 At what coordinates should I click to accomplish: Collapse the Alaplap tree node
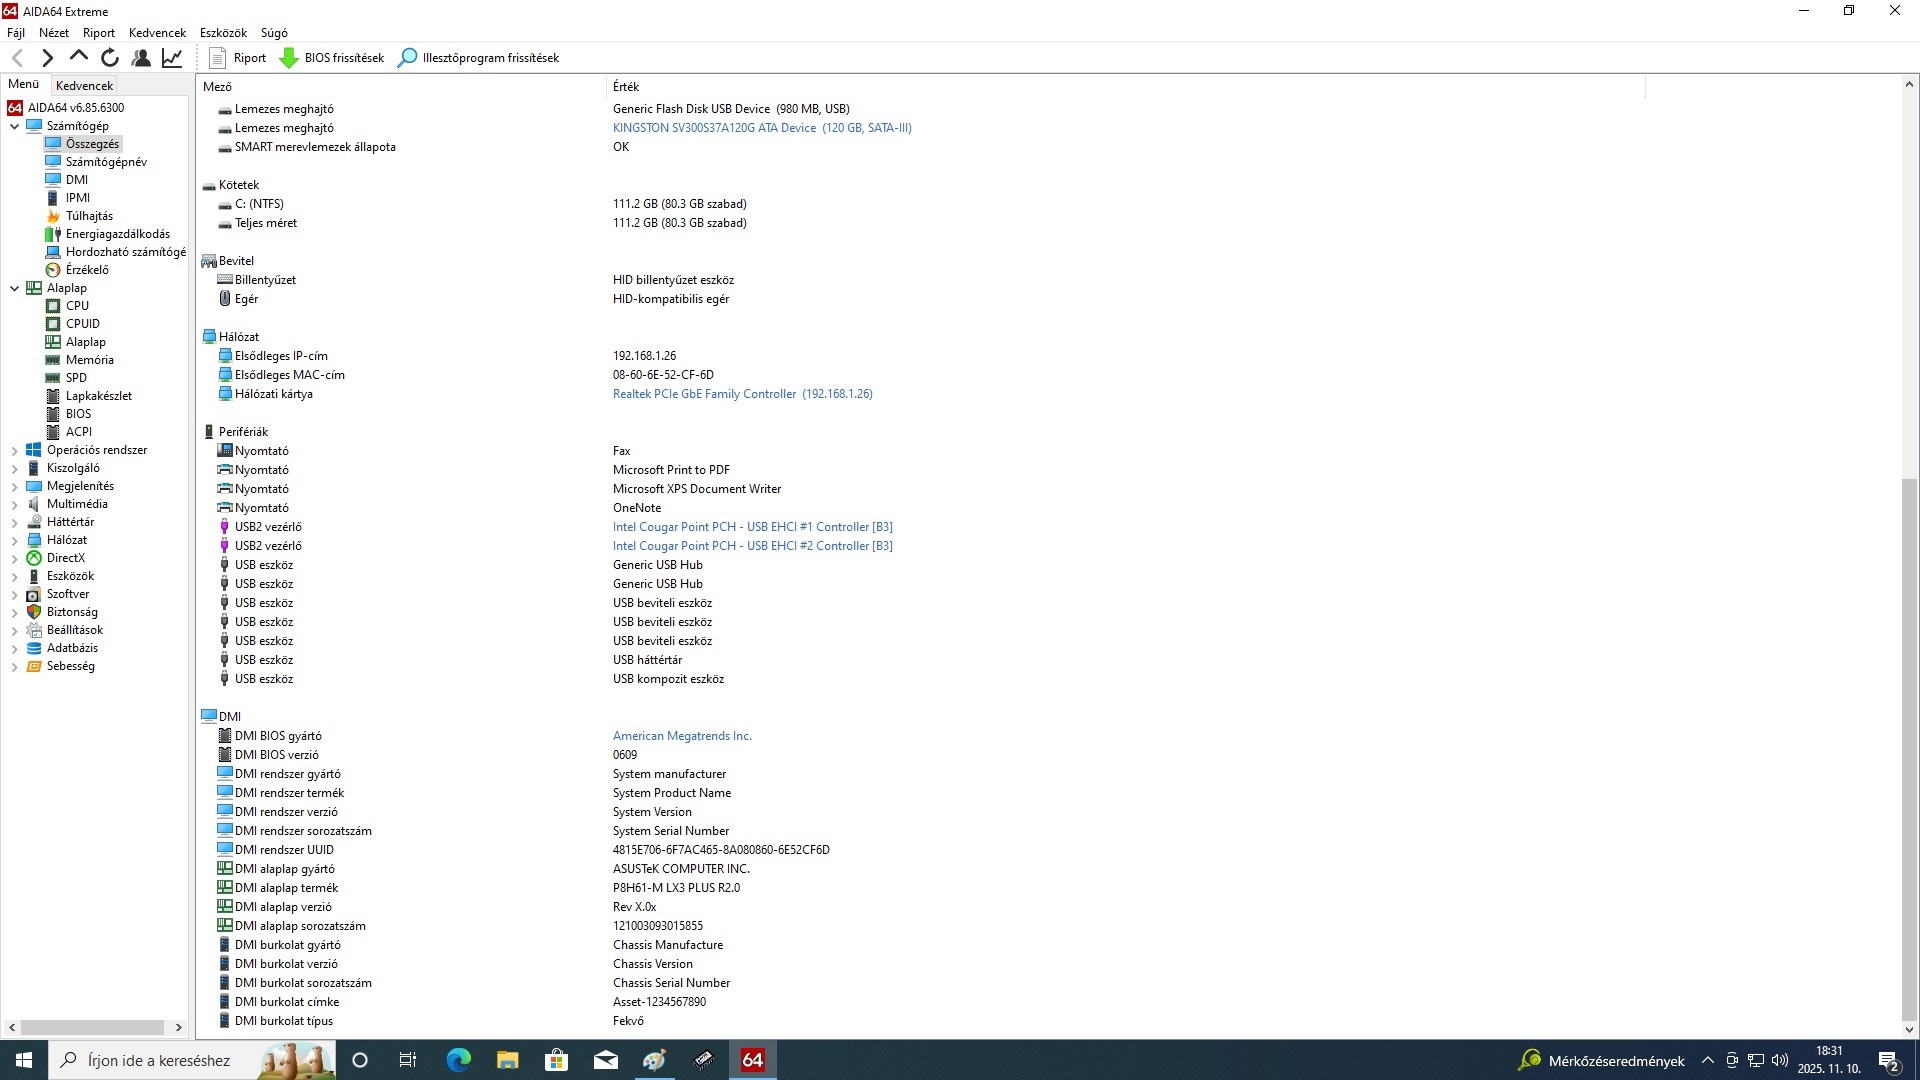pos(14,288)
